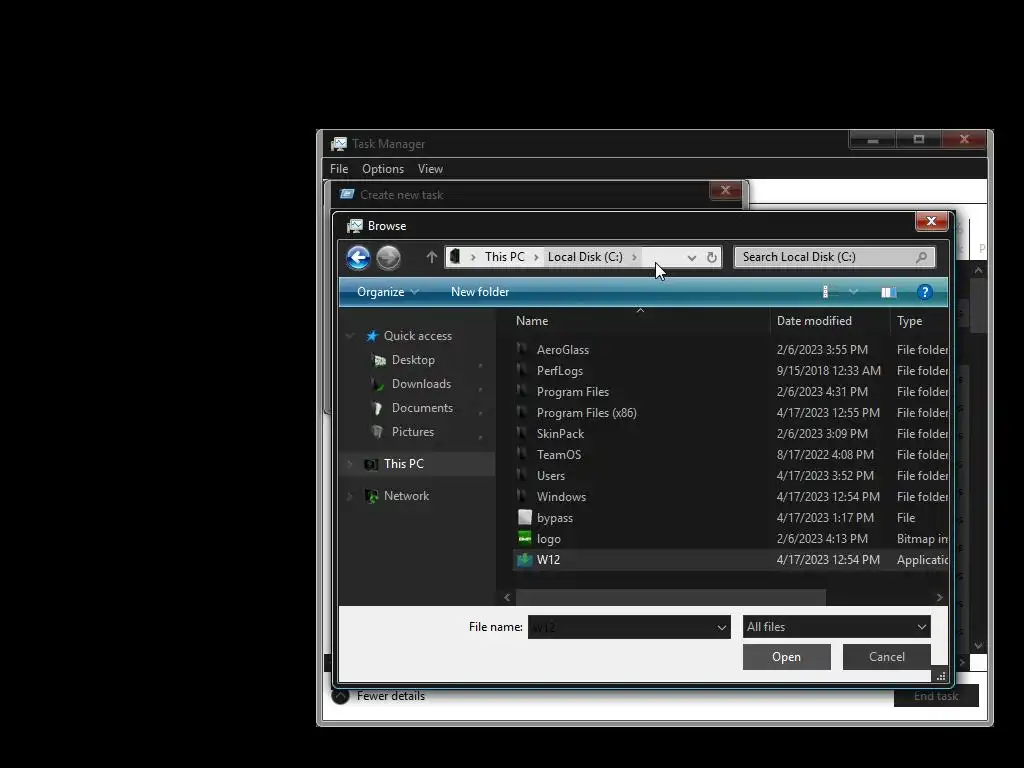Expand the chevron after Local Disk (C:)

pyautogui.click(x=634, y=257)
